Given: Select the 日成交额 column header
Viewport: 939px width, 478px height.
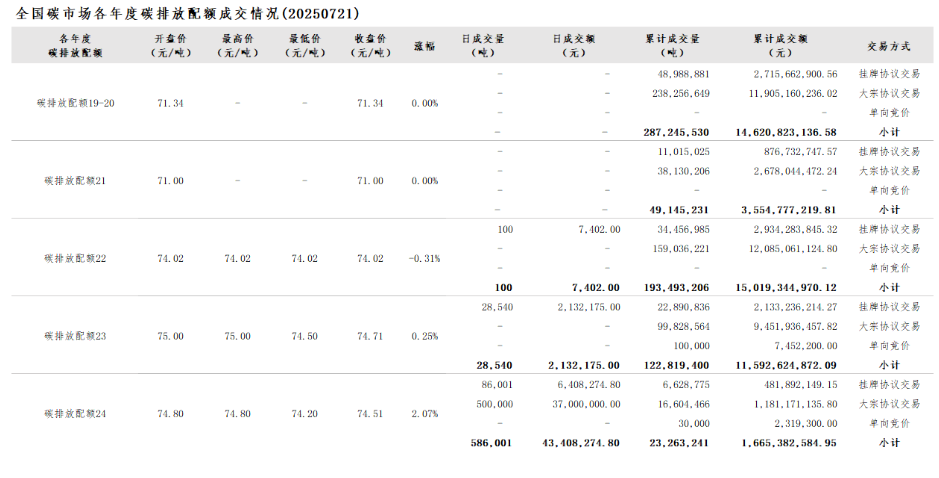Looking at the screenshot, I should point(573,45).
